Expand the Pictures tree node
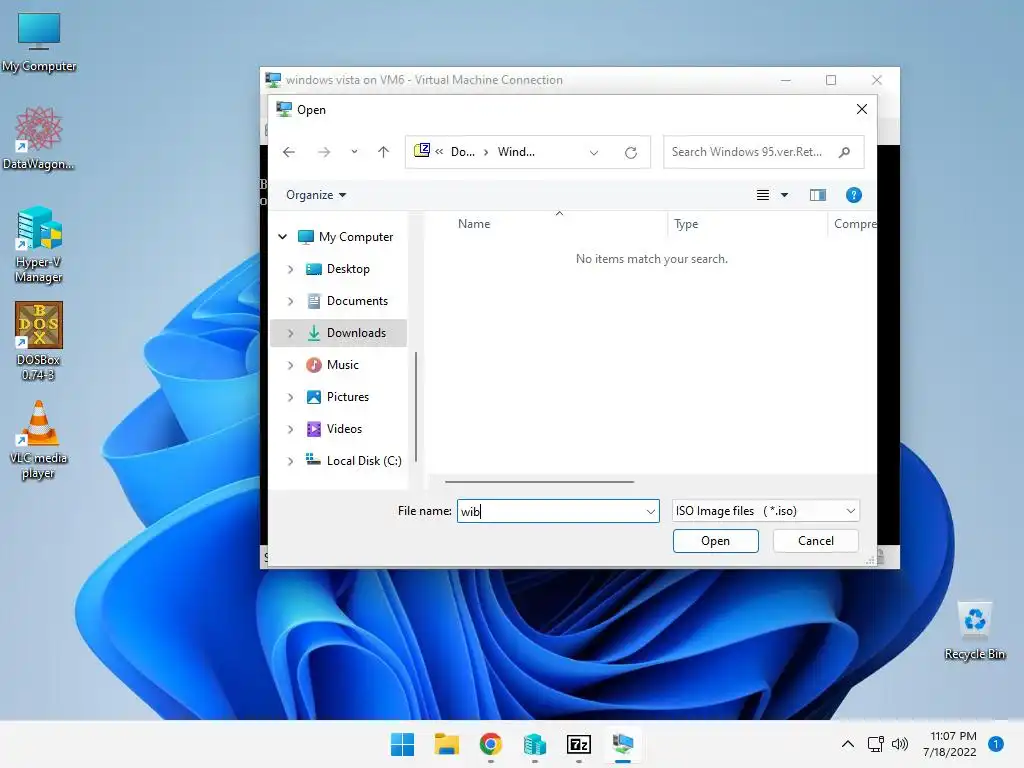Screen dimensions: 1024x768 (291, 397)
